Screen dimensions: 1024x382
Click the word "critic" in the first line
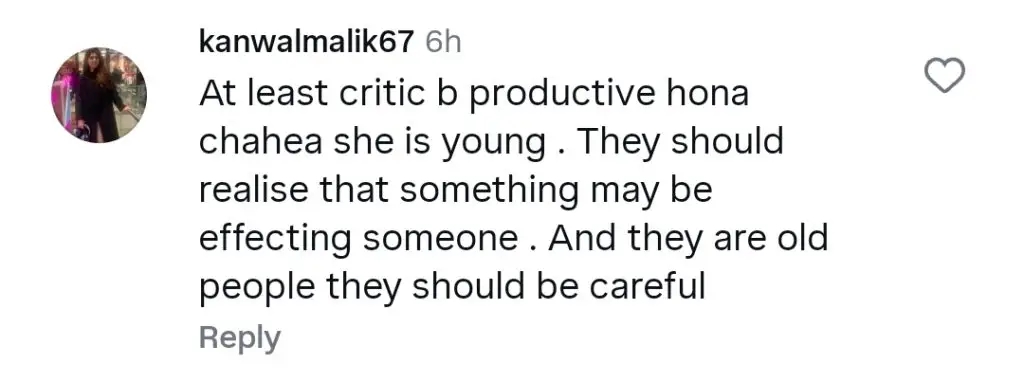(x=365, y=94)
